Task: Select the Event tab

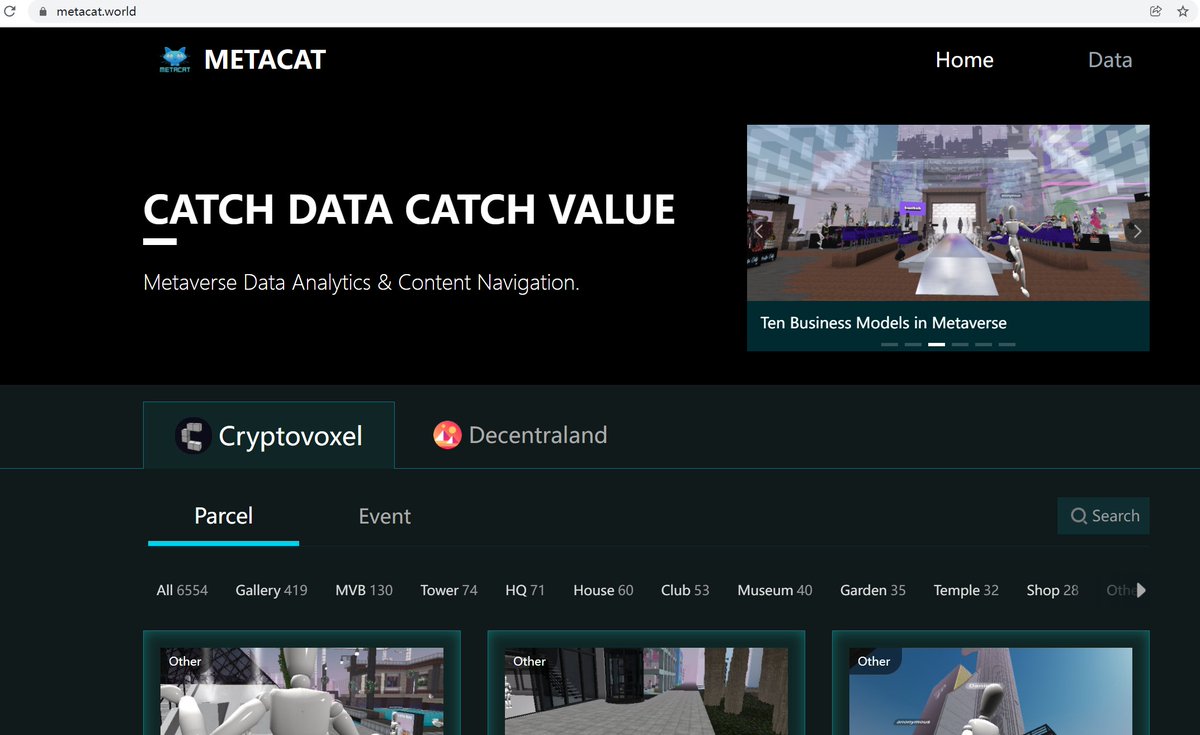Action: [385, 516]
